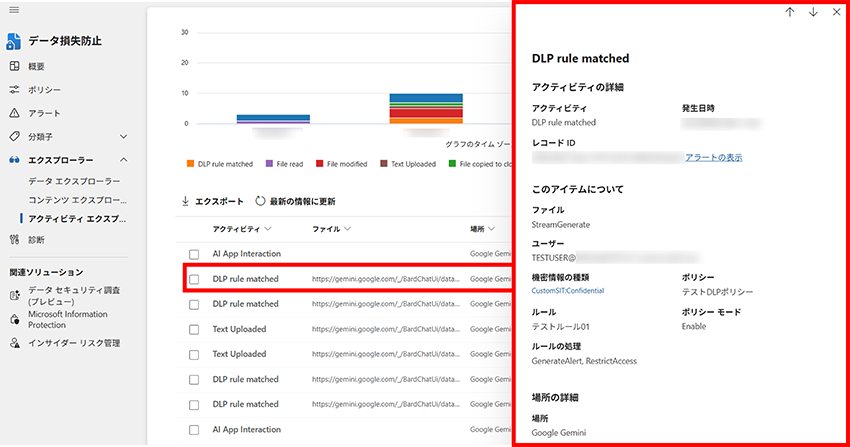
Task: Expand the 分類子 section chevron
Action: pos(124,136)
